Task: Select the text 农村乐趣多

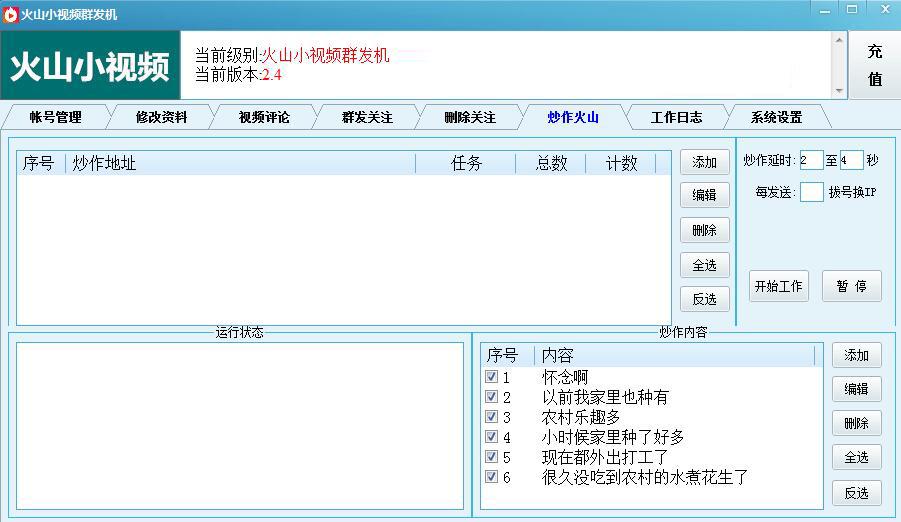Action: pos(581,417)
